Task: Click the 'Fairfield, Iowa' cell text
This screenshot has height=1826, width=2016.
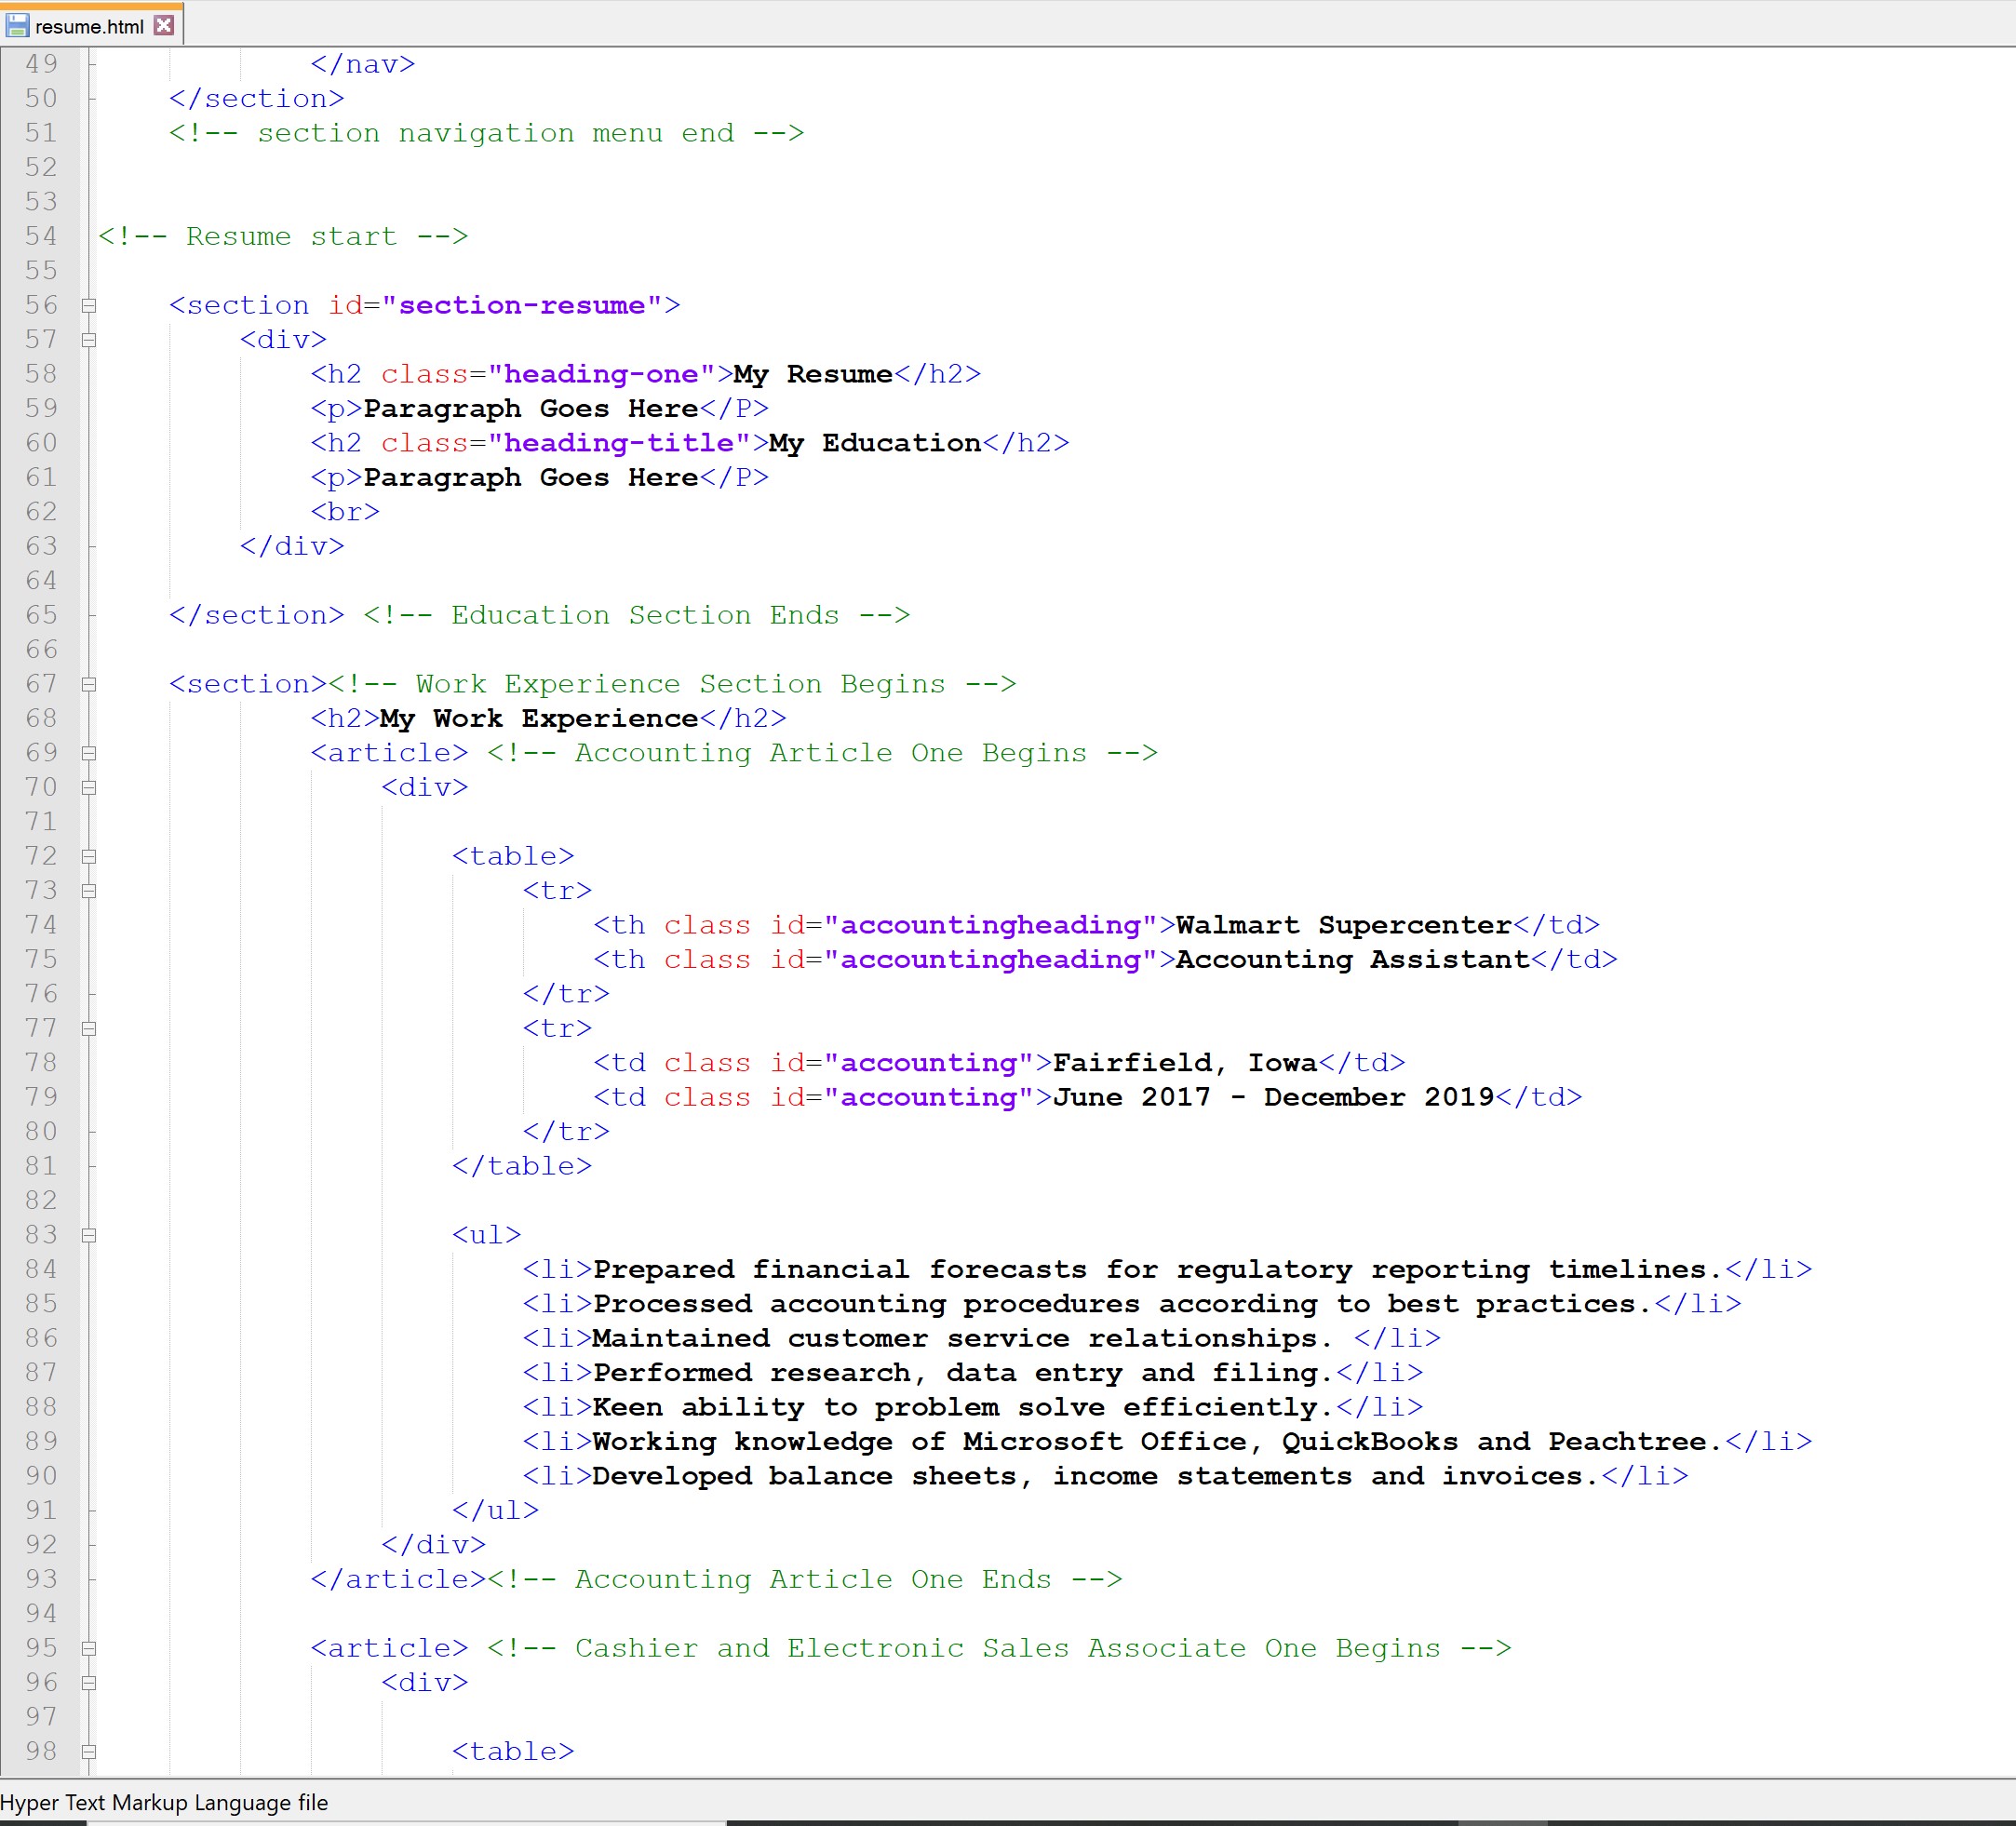Action: [1185, 1063]
